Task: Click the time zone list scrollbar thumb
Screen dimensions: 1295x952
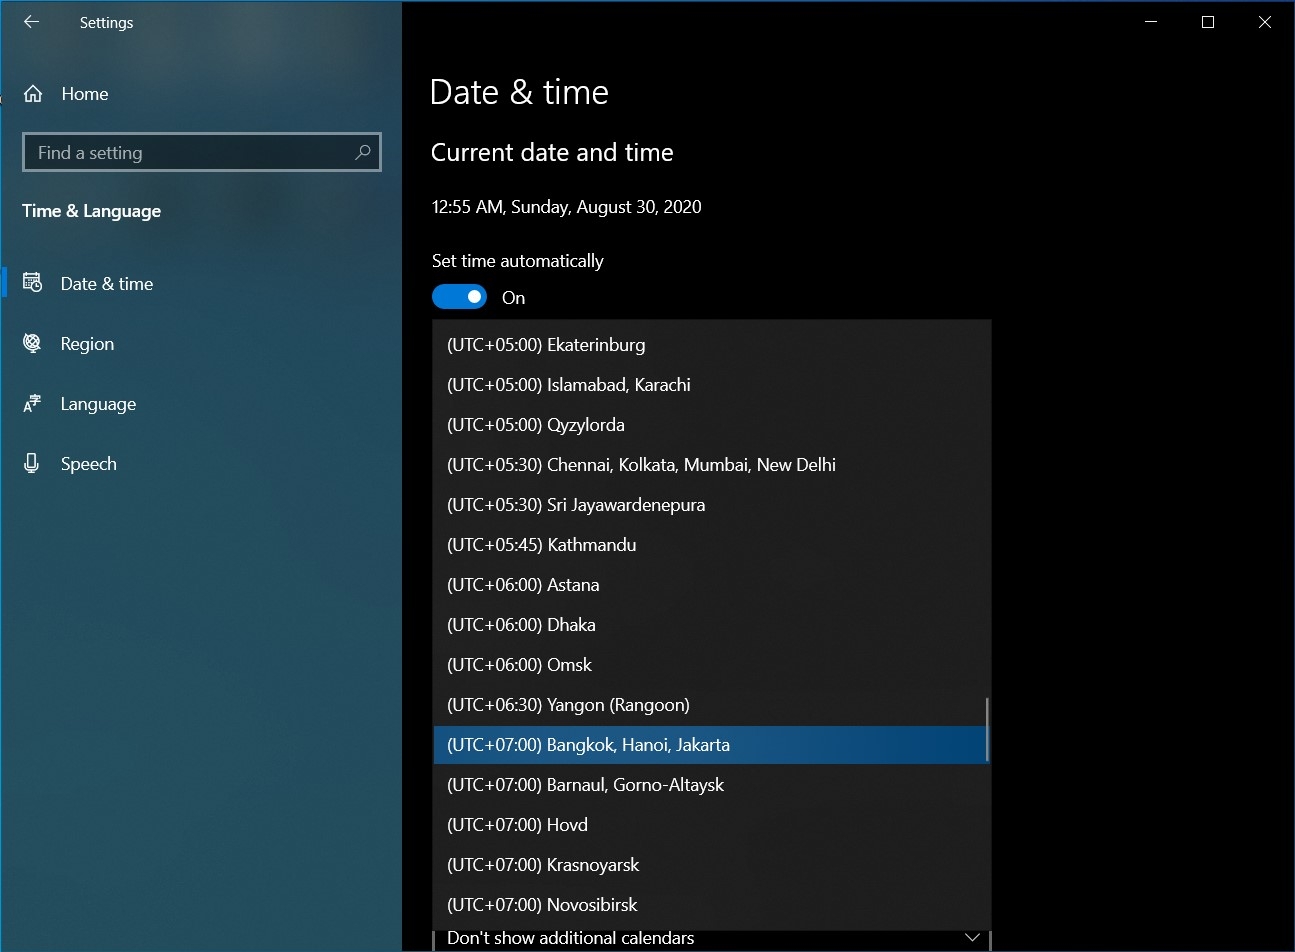Action: pyautogui.click(x=988, y=729)
